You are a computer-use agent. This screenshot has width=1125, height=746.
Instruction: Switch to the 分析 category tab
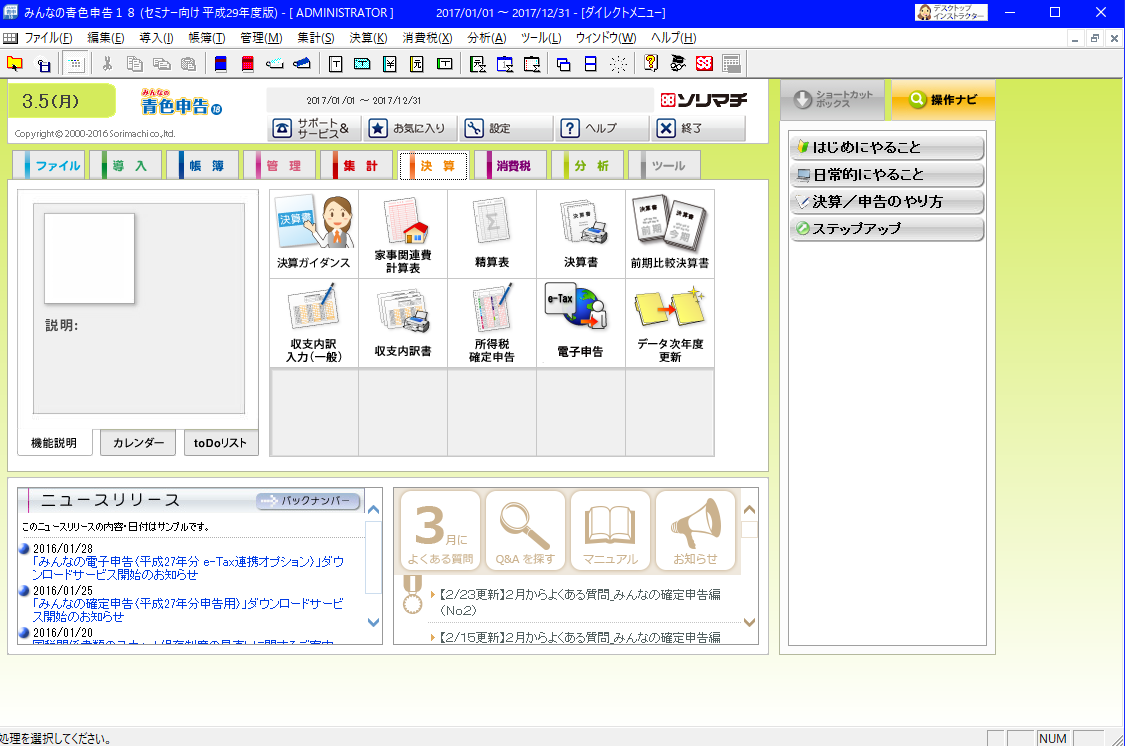coord(589,166)
